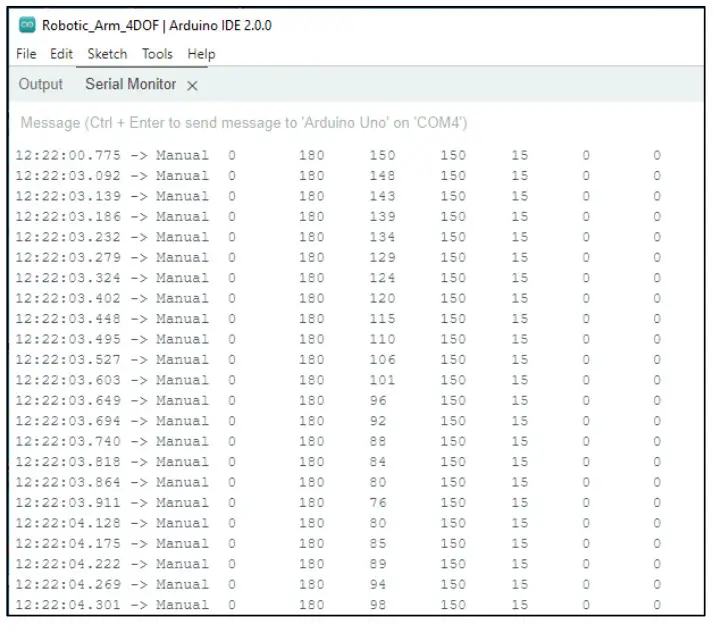Click the value 89 in the 12:22:04.222 row
Image resolution: width=716 pixels, height=631 pixels.
click(x=378, y=564)
